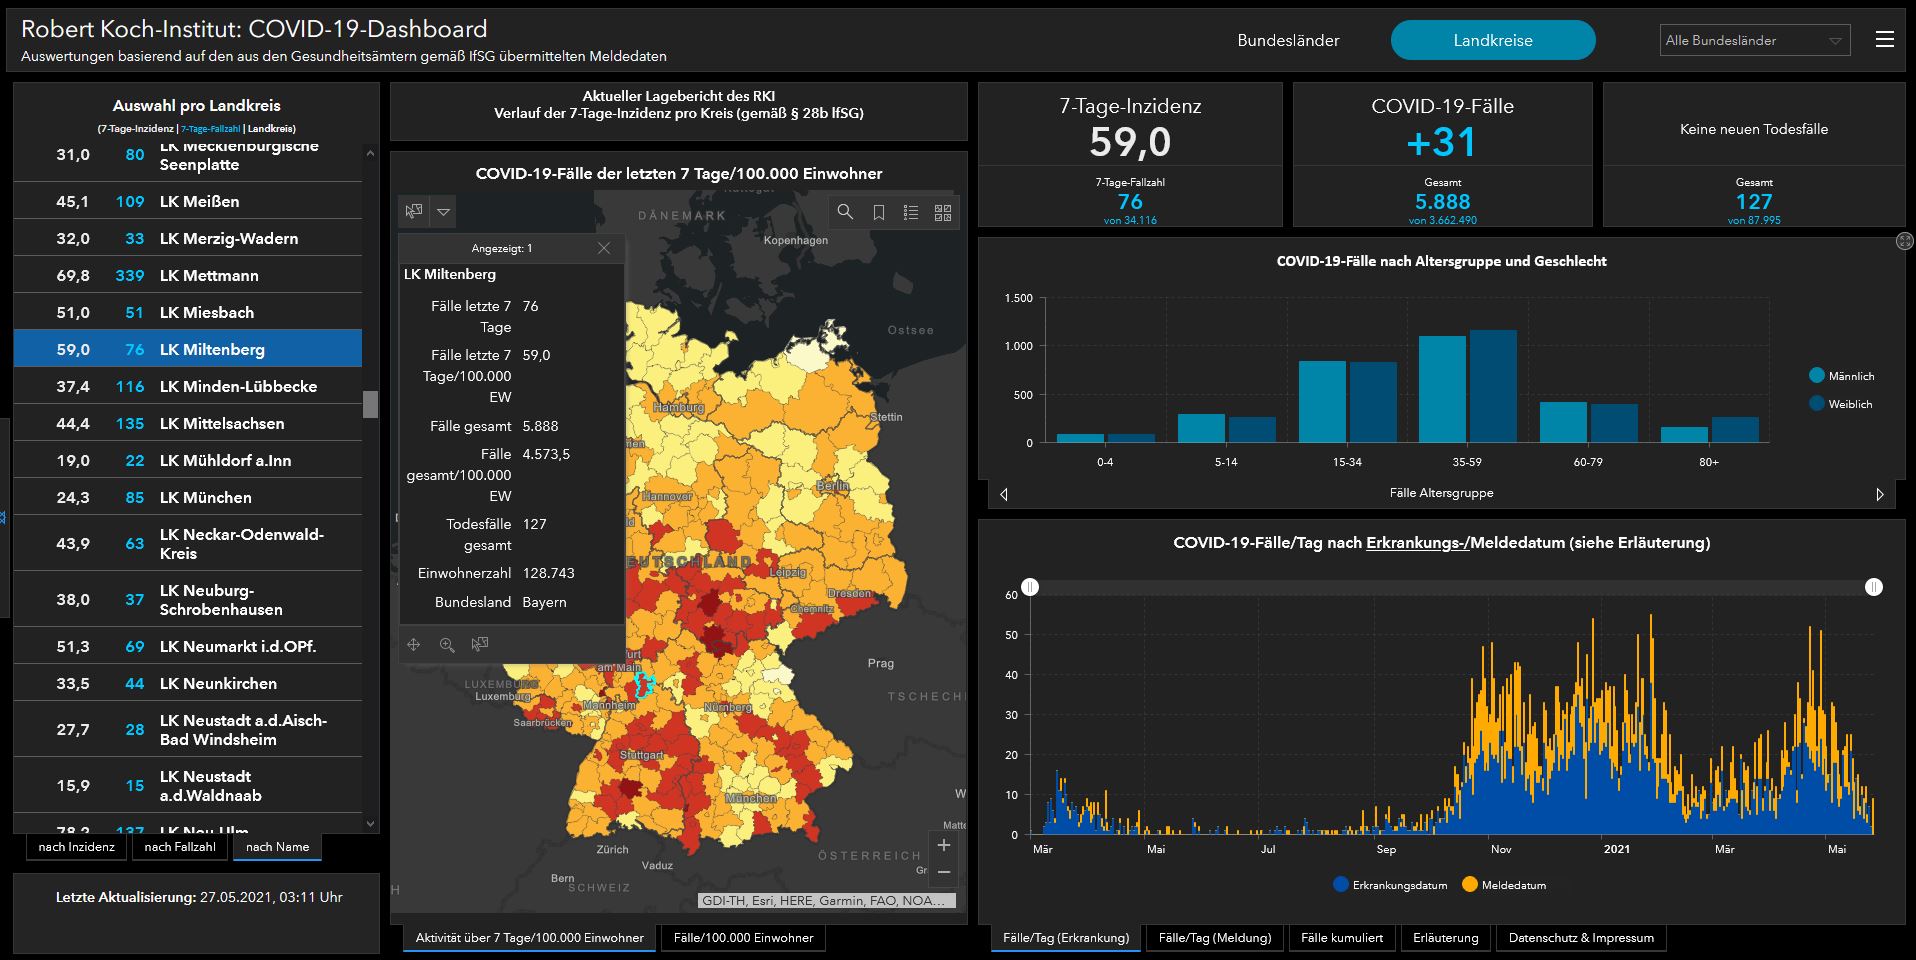Open the Datenschutz & Impressum tab
This screenshot has width=1916, height=960.
click(x=1581, y=938)
